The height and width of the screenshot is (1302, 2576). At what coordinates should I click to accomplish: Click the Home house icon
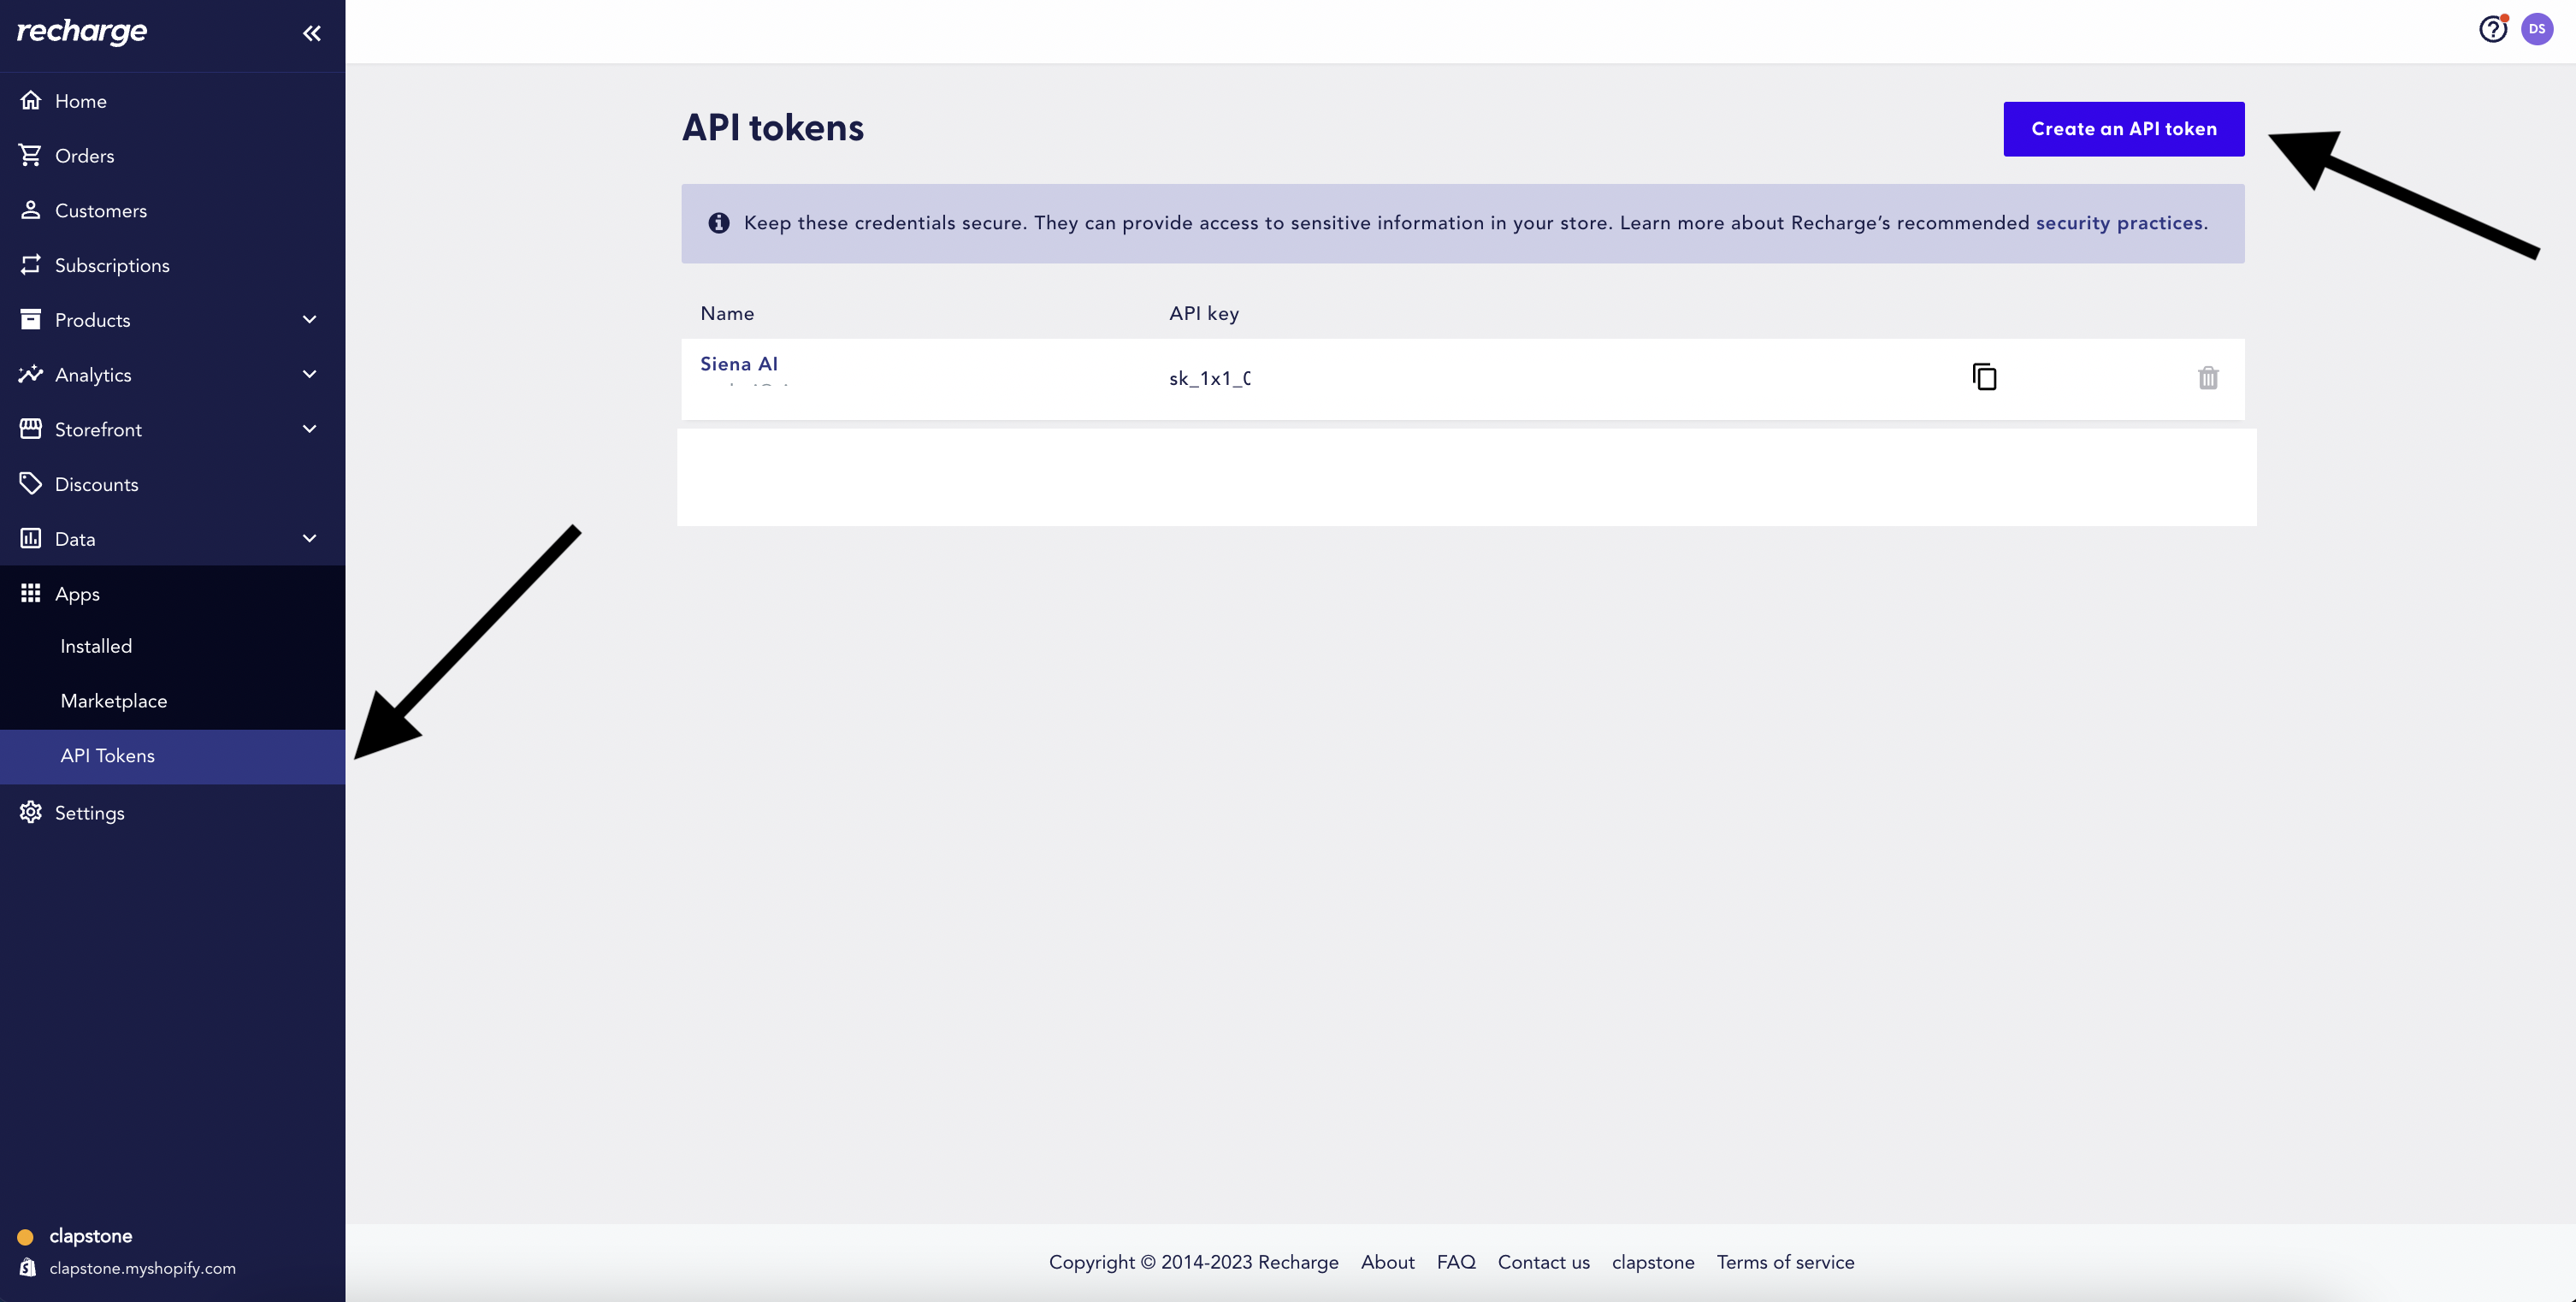coord(31,100)
